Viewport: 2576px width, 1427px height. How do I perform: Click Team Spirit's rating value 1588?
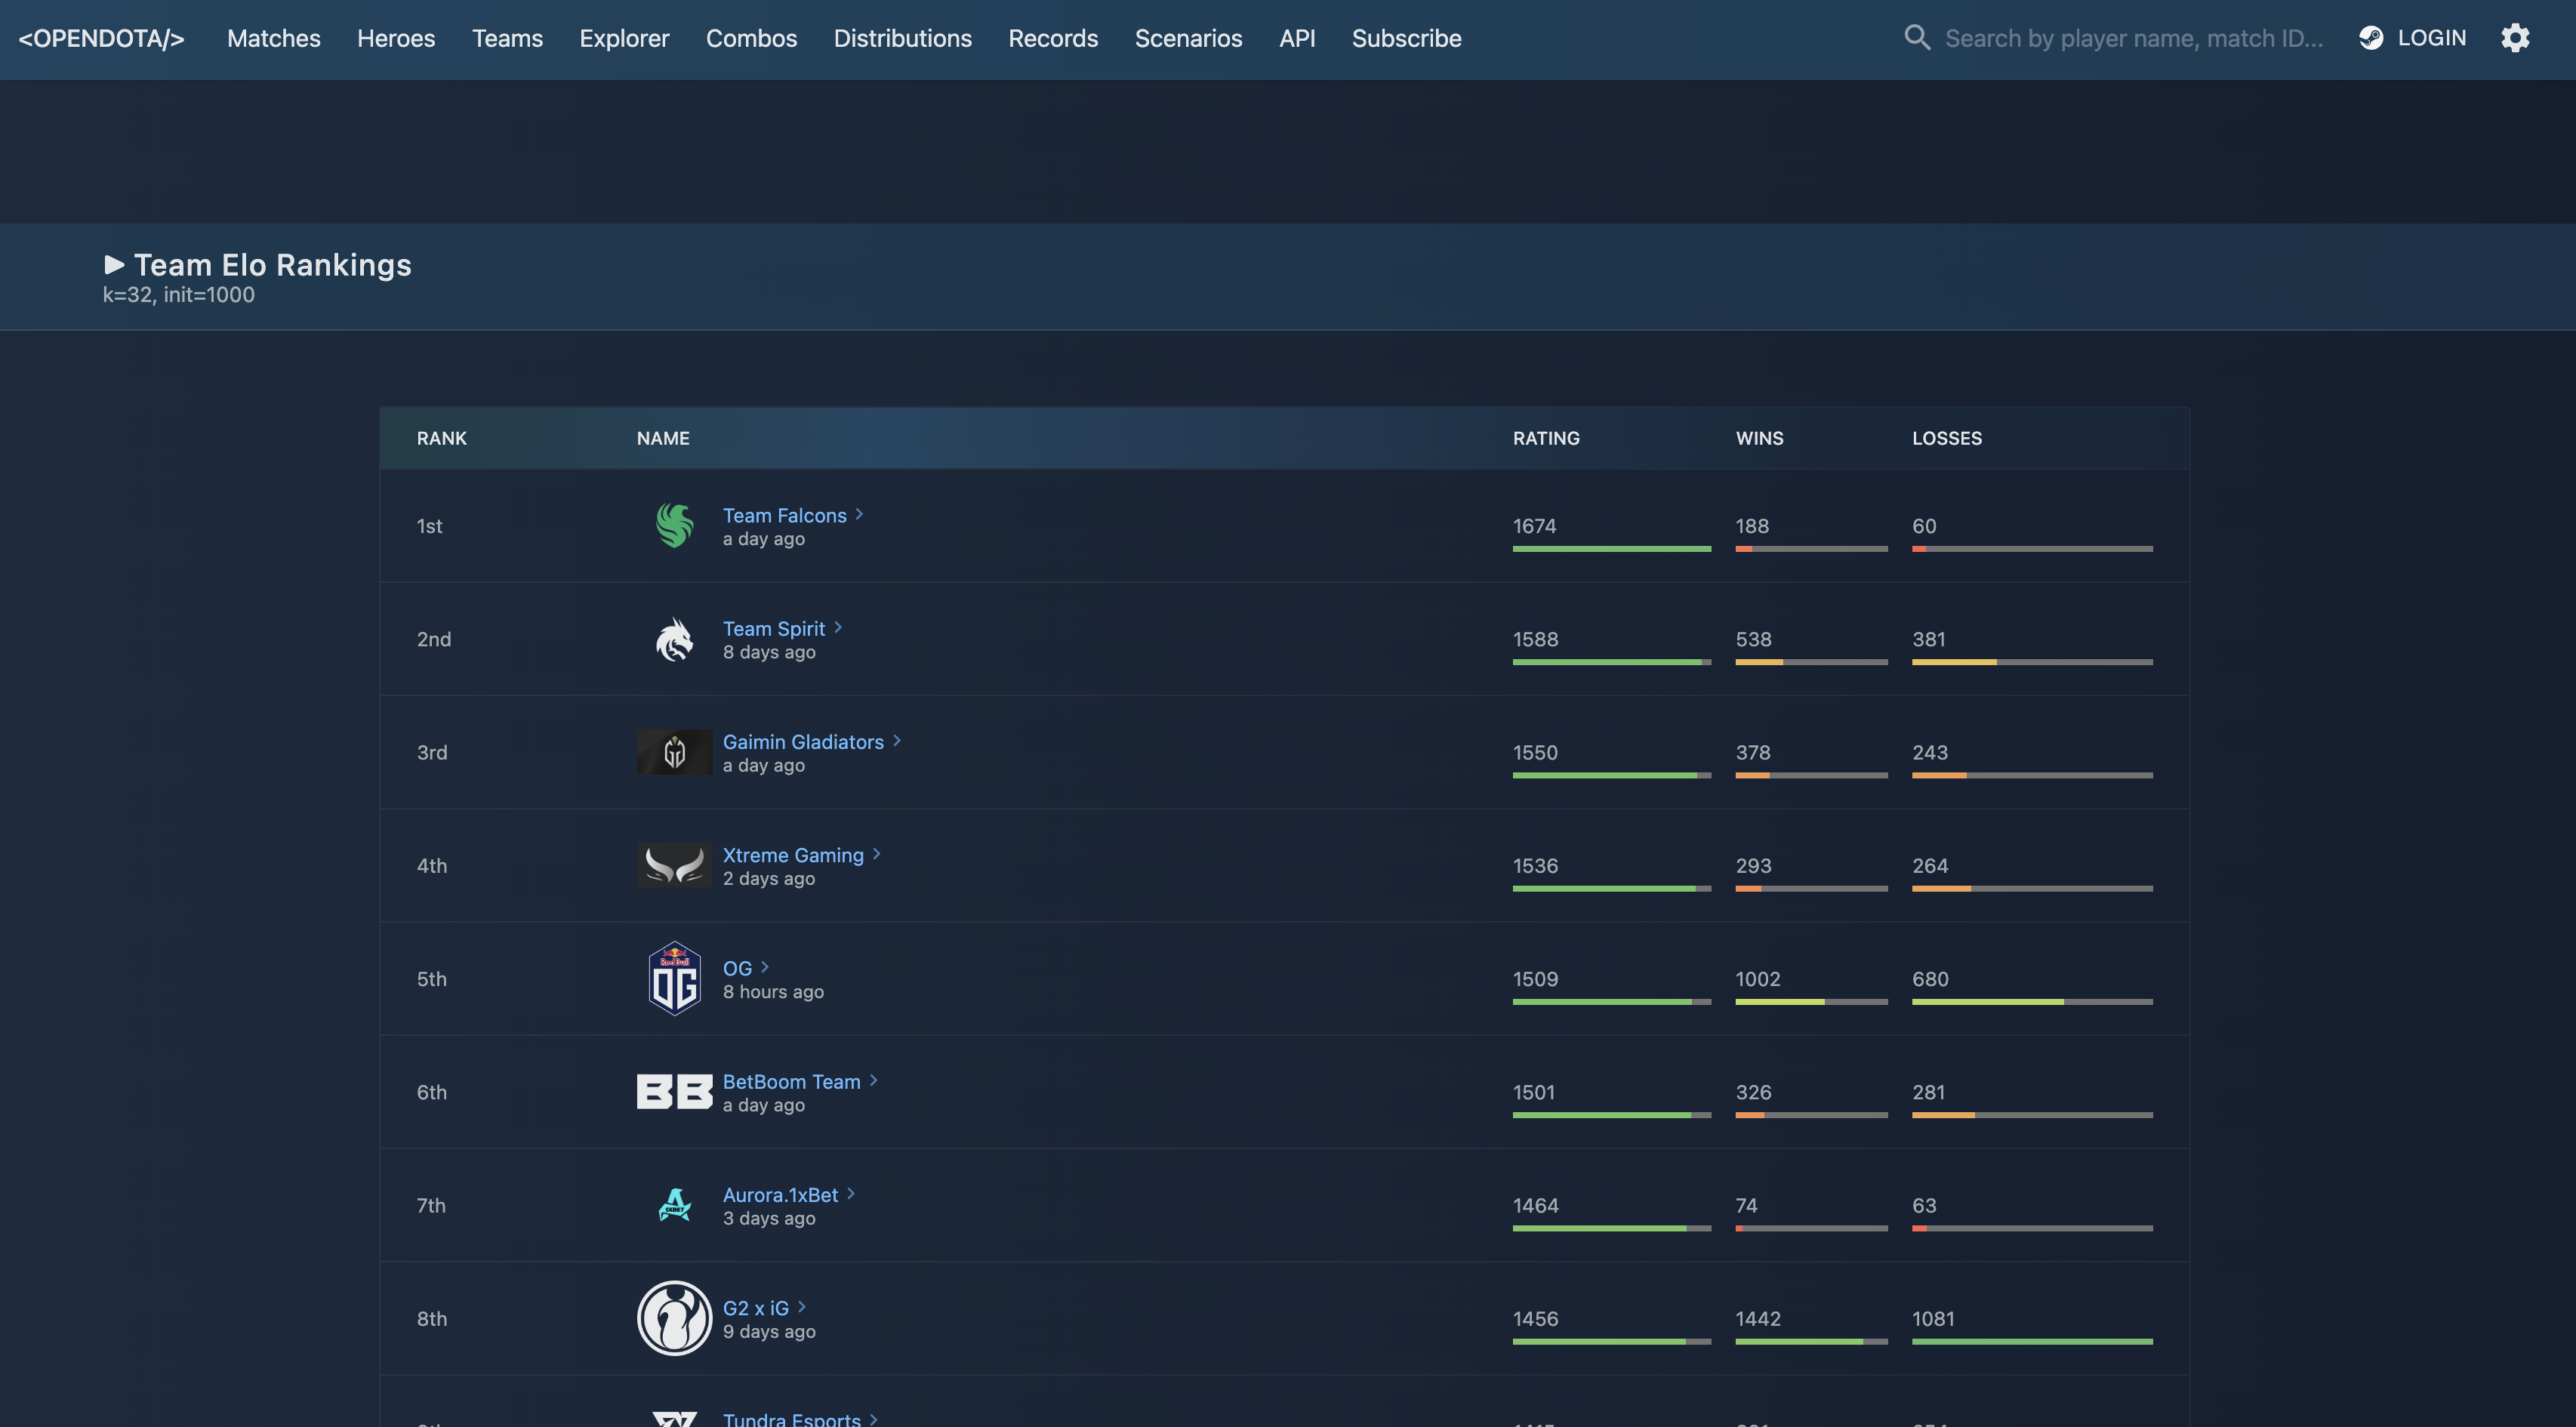[1535, 639]
